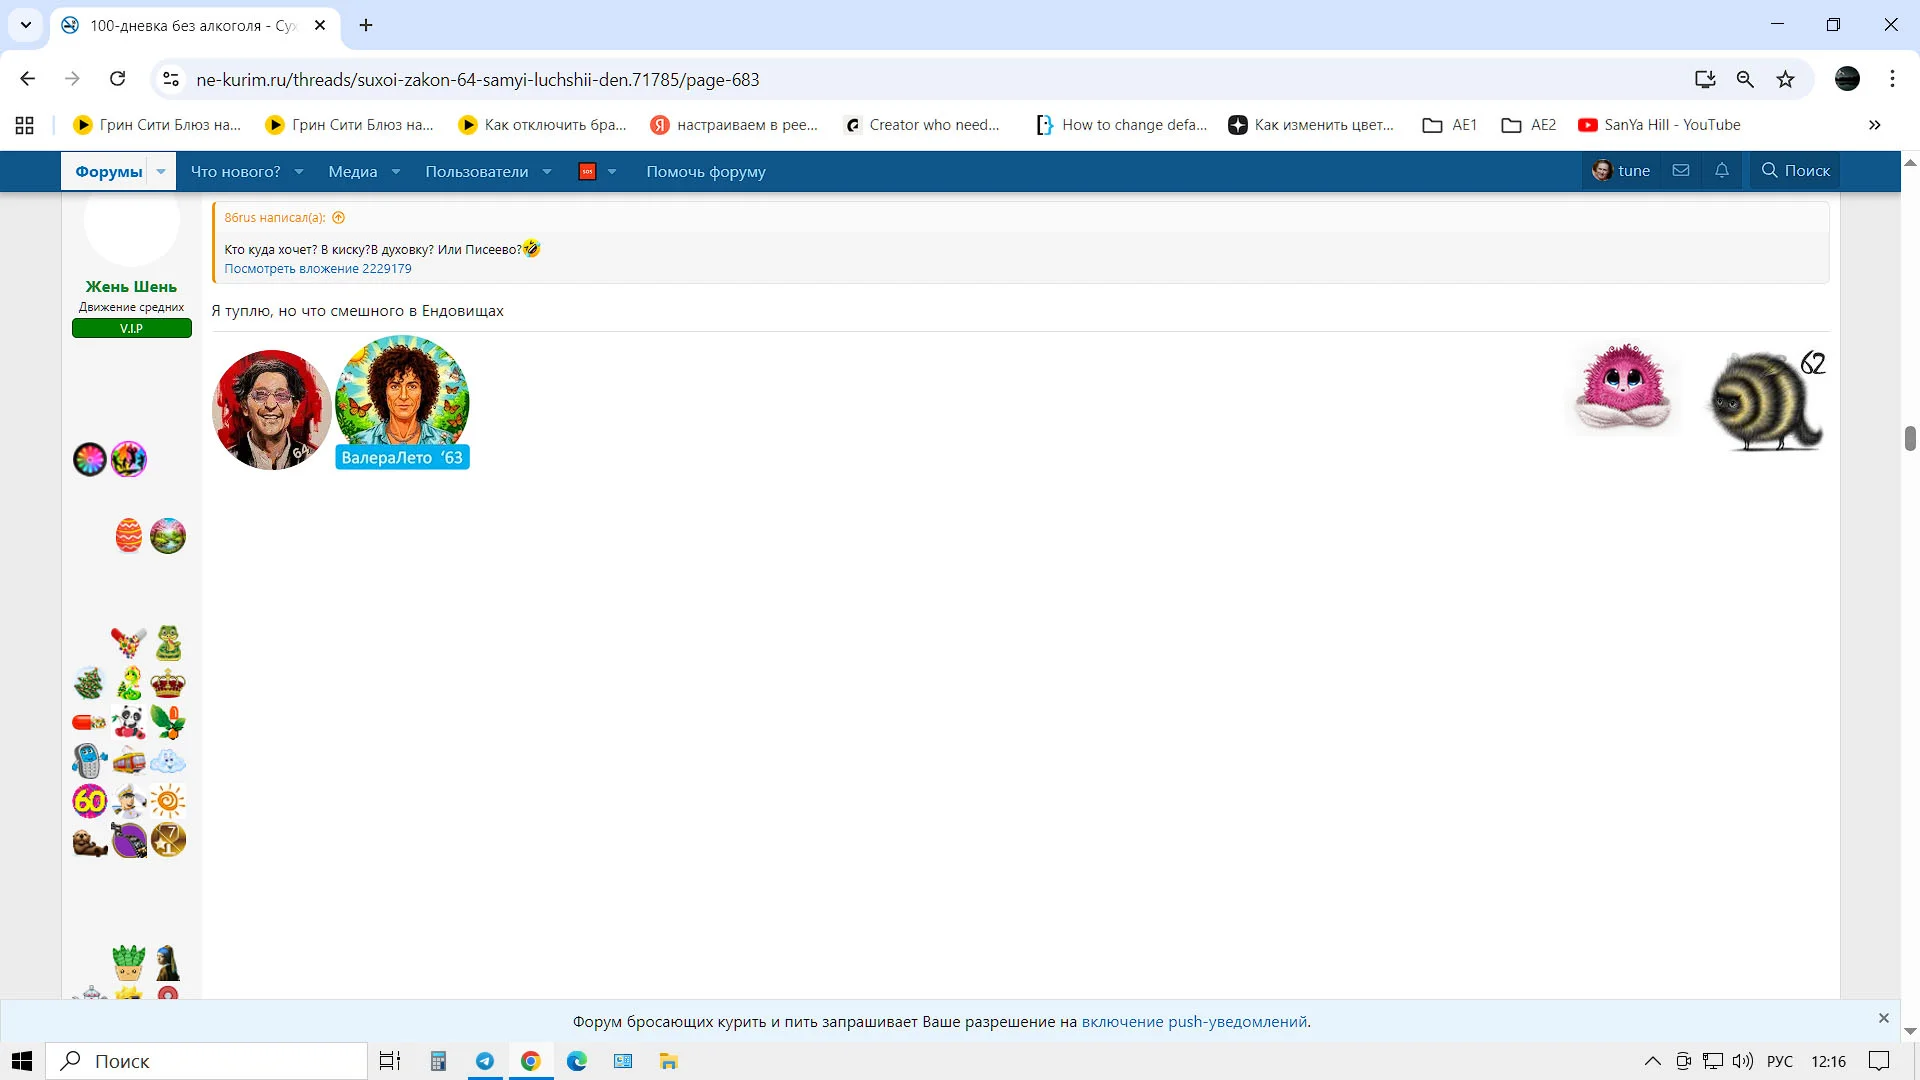Click включение push-уведомлений link
Screen dimensions: 1920x1080
coord(1194,1022)
